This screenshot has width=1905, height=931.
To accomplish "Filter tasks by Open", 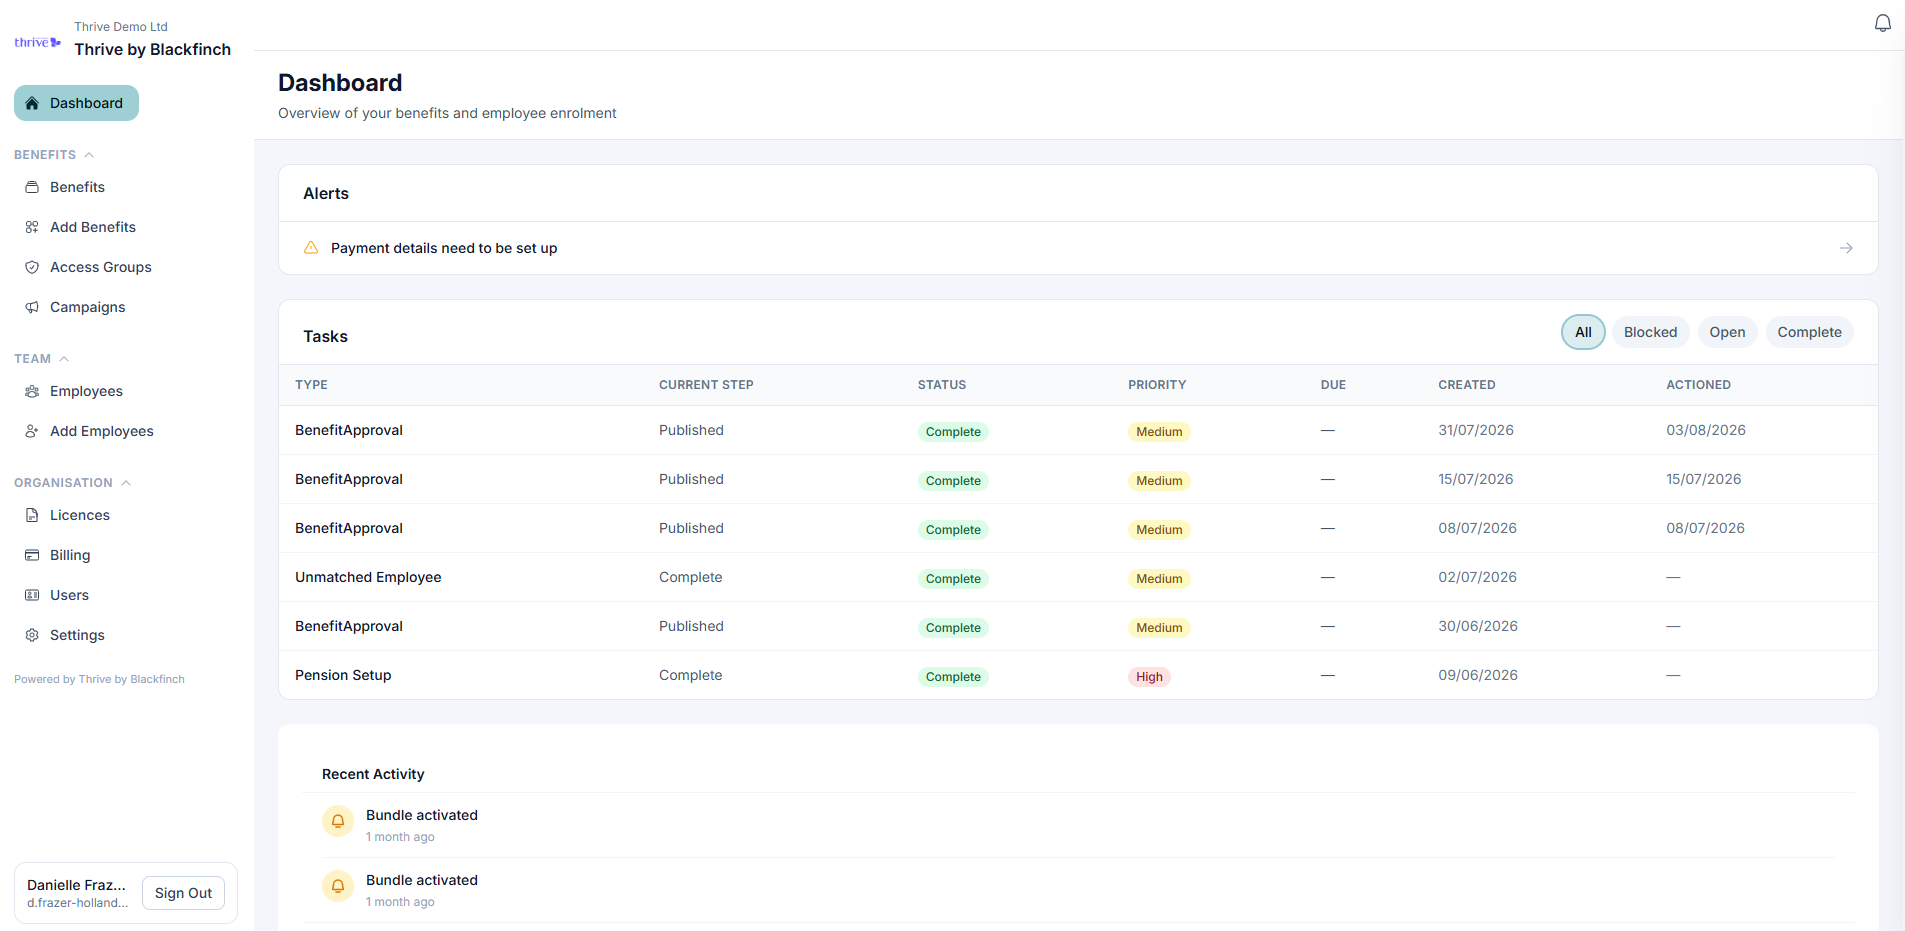I will tap(1727, 332).
